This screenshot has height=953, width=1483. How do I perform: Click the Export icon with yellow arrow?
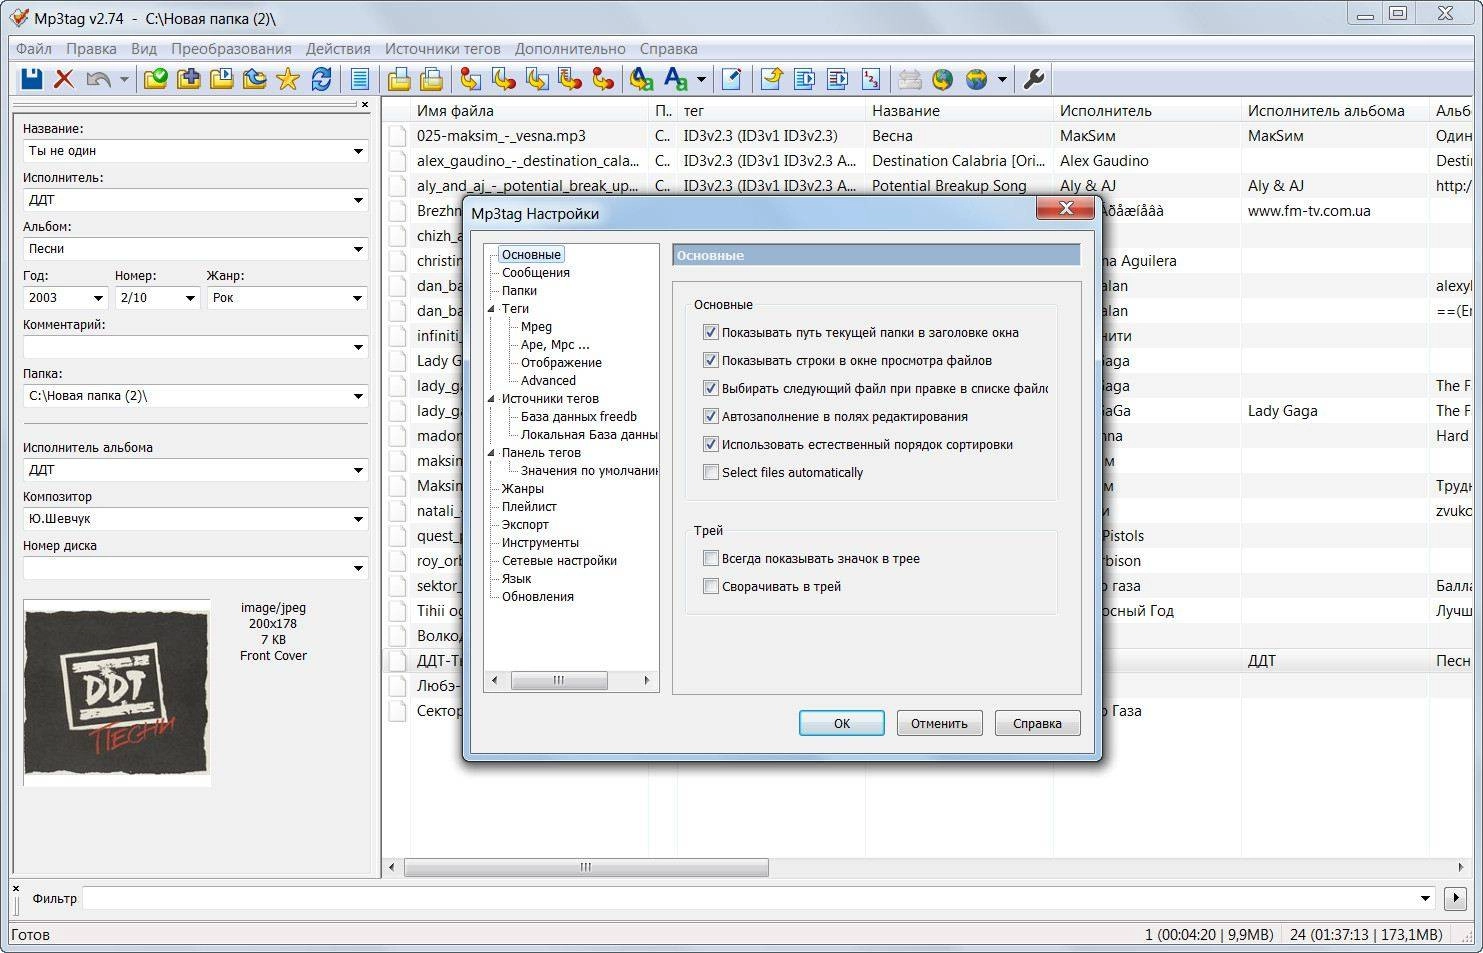(x=771, y=79)
